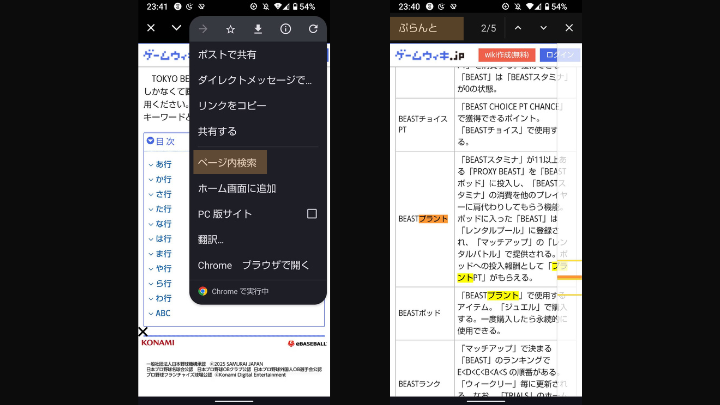Go to next match with down arrow
Viewport: 720px width, 405px height.
[x=544, y=28]
